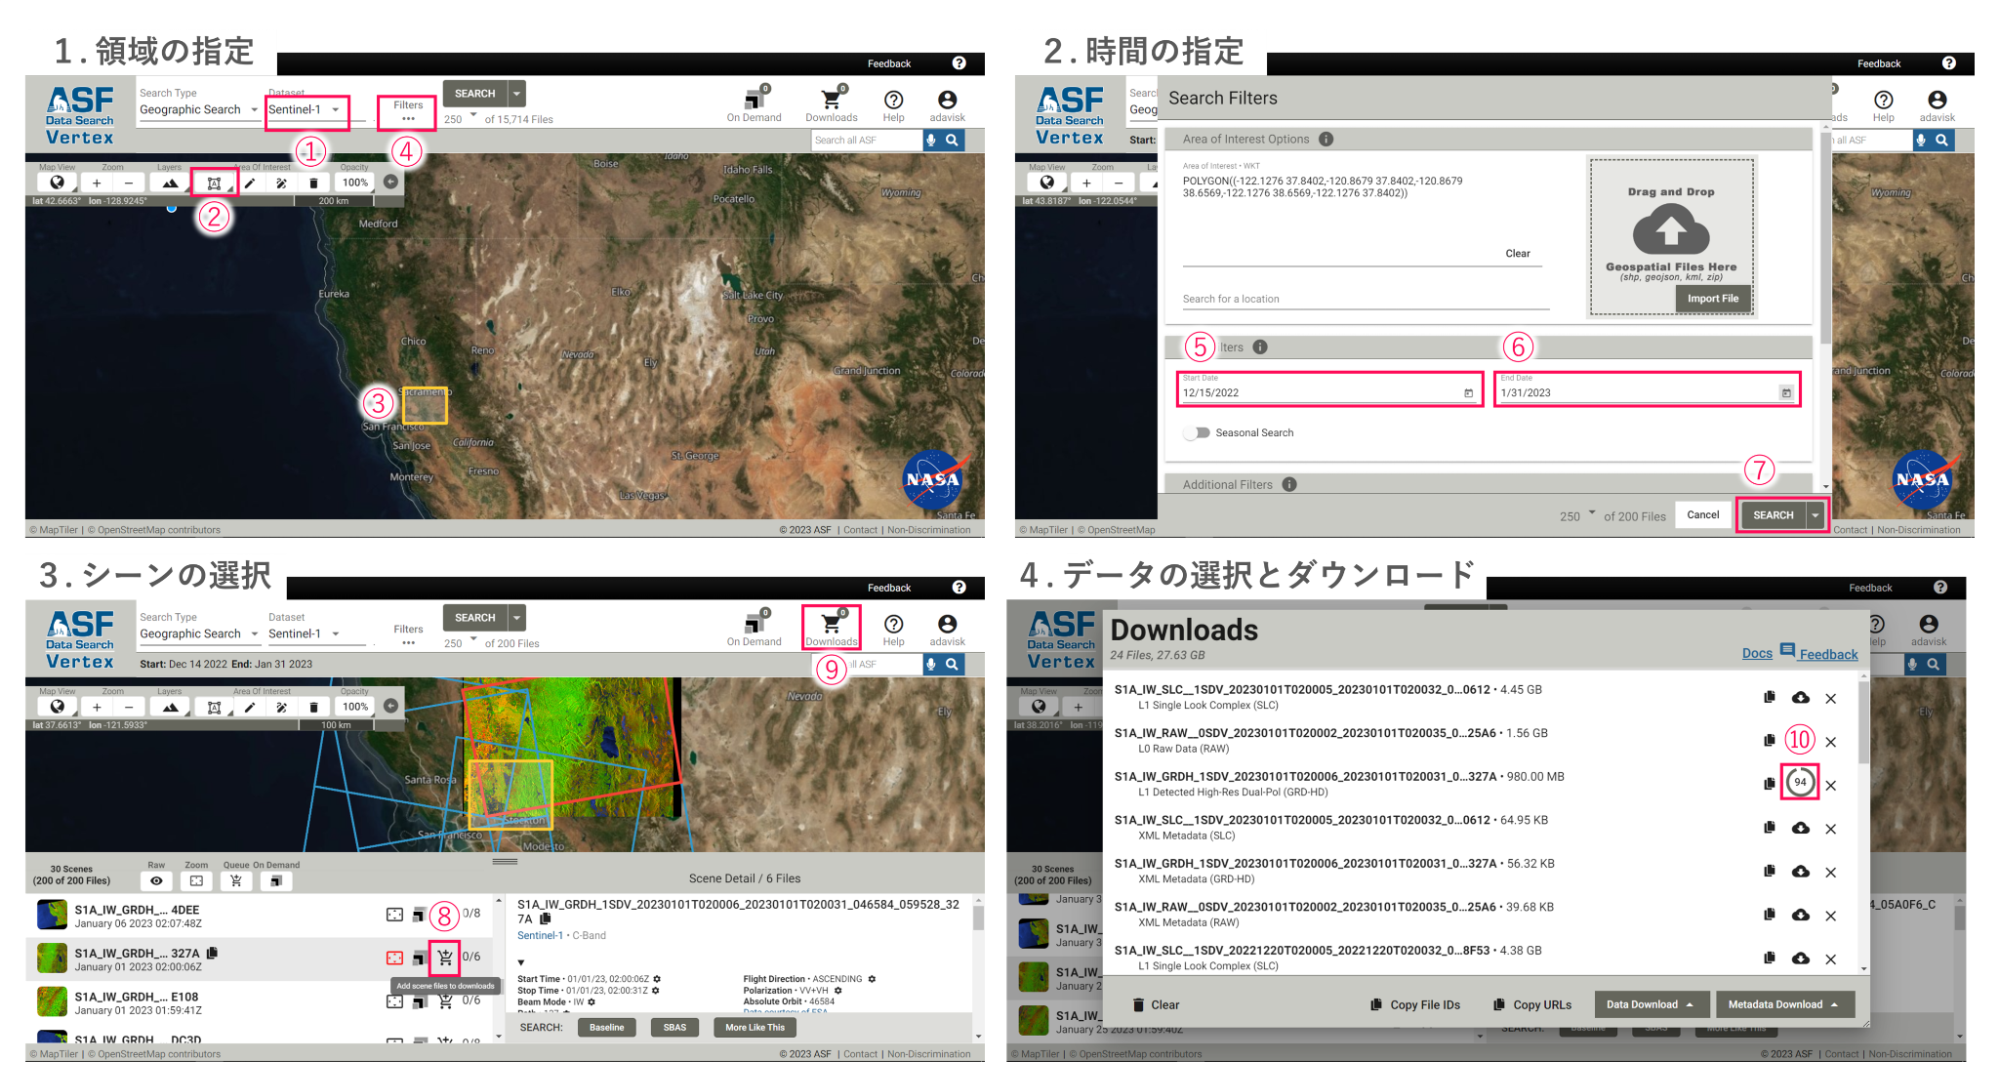
Task: Open the Downloads cart icon in panel 1
Action: 831,99
